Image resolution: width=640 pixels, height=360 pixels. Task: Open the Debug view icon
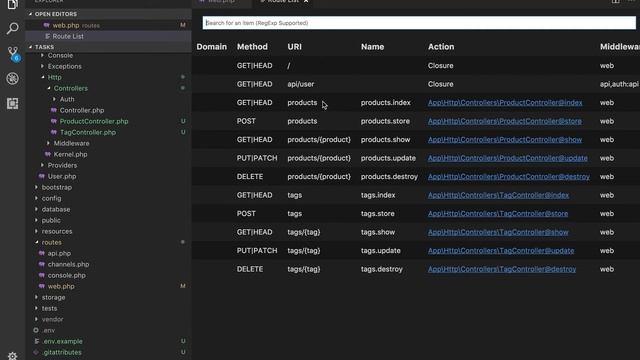(x=13, y=78)
